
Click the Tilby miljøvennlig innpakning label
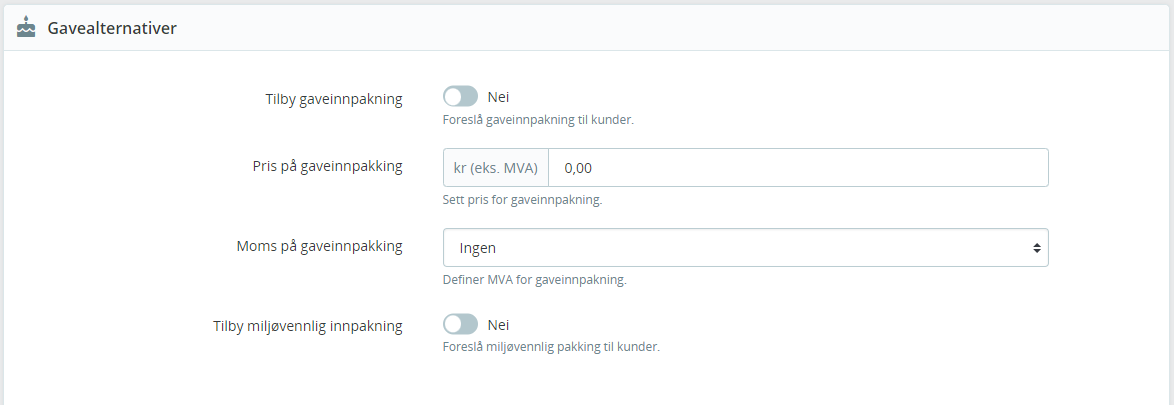coord(308,326)
